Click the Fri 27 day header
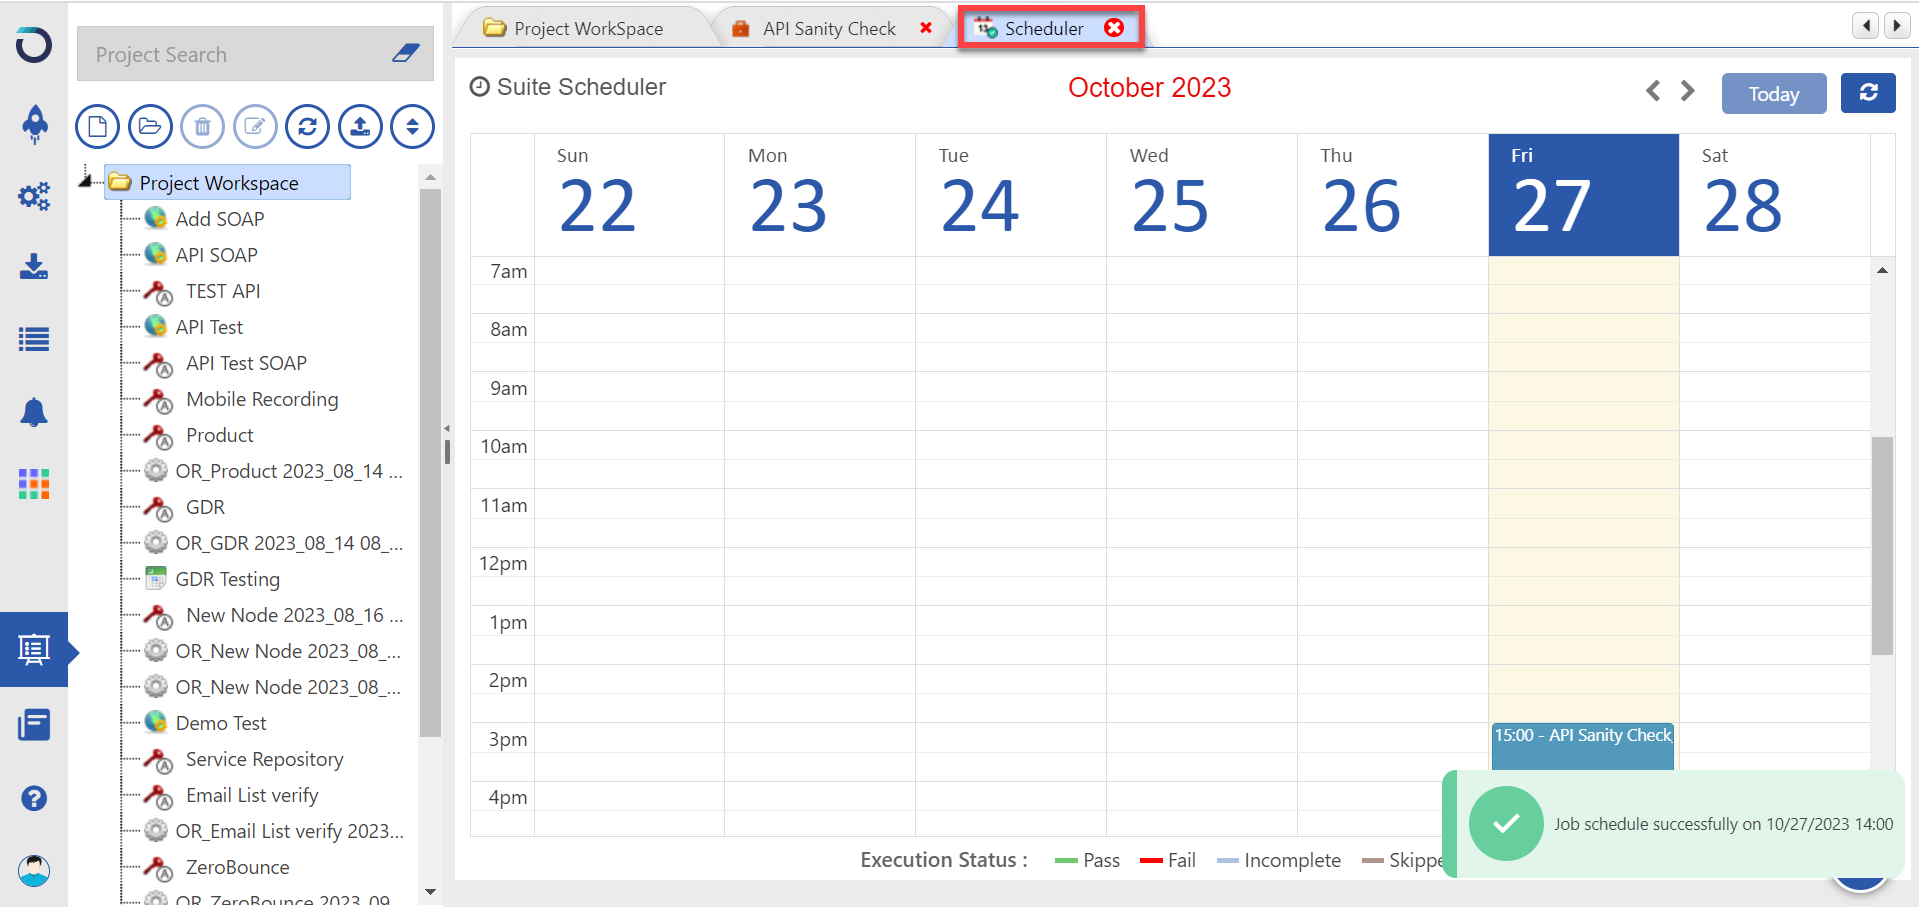Screen dimensions: 1919x907 tap(1583, 195)
